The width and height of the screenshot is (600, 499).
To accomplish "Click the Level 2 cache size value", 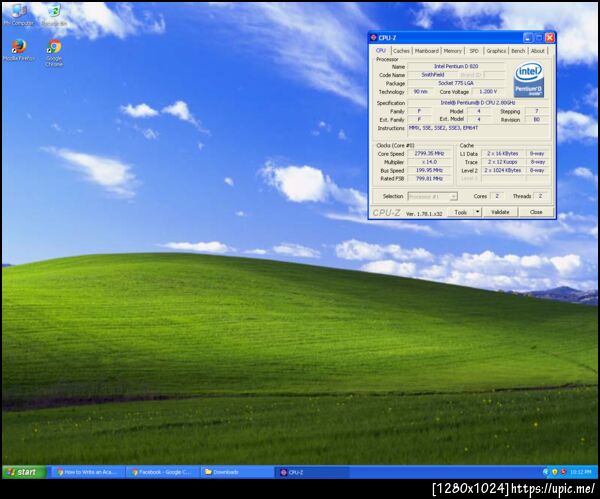I will click(x=502, y=170).
